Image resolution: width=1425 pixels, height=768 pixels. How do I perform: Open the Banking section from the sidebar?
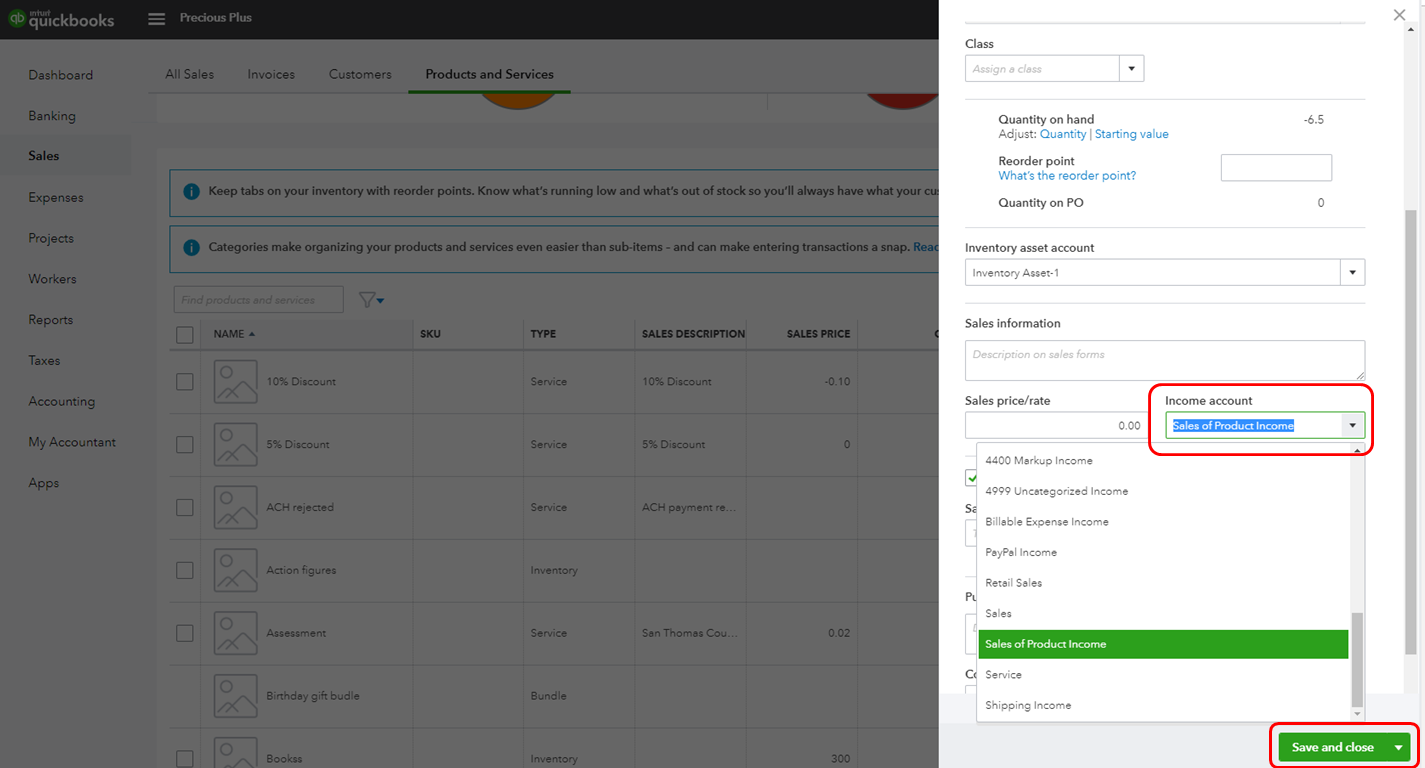point(53,115)
